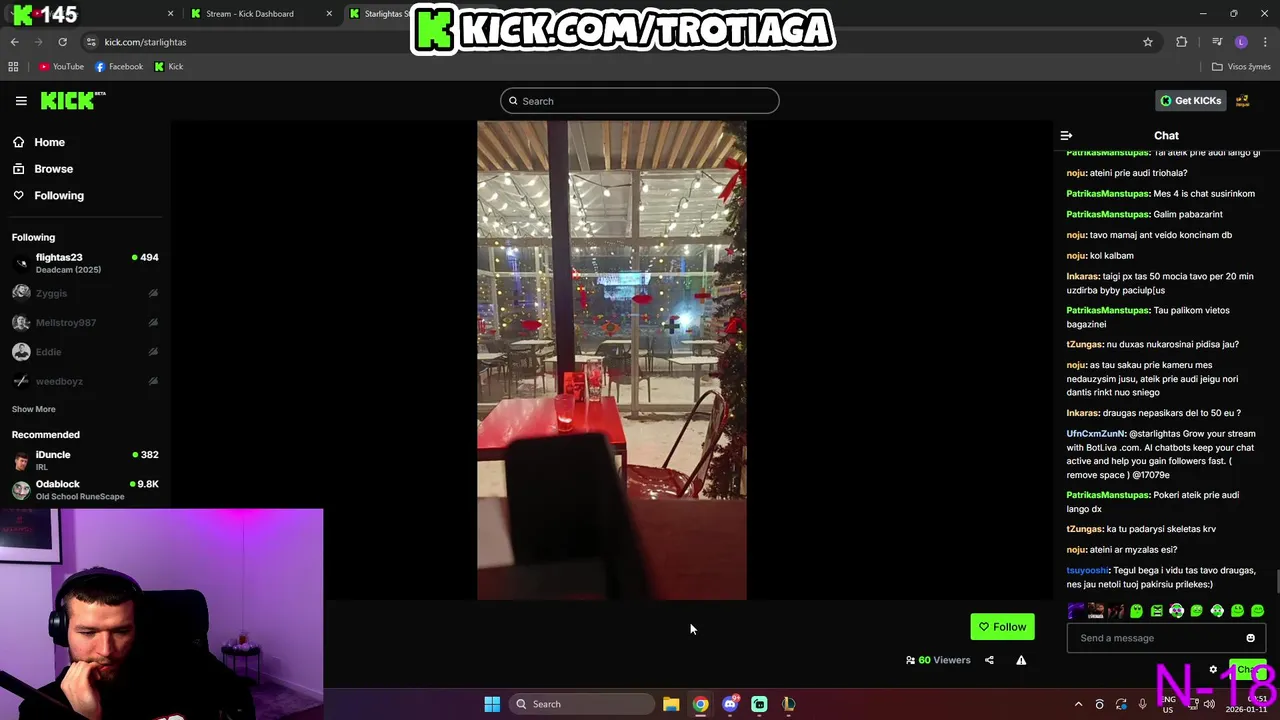Click the 60 Viewers count
Viewport: 1280px width, 720px height.
[938, 660]
